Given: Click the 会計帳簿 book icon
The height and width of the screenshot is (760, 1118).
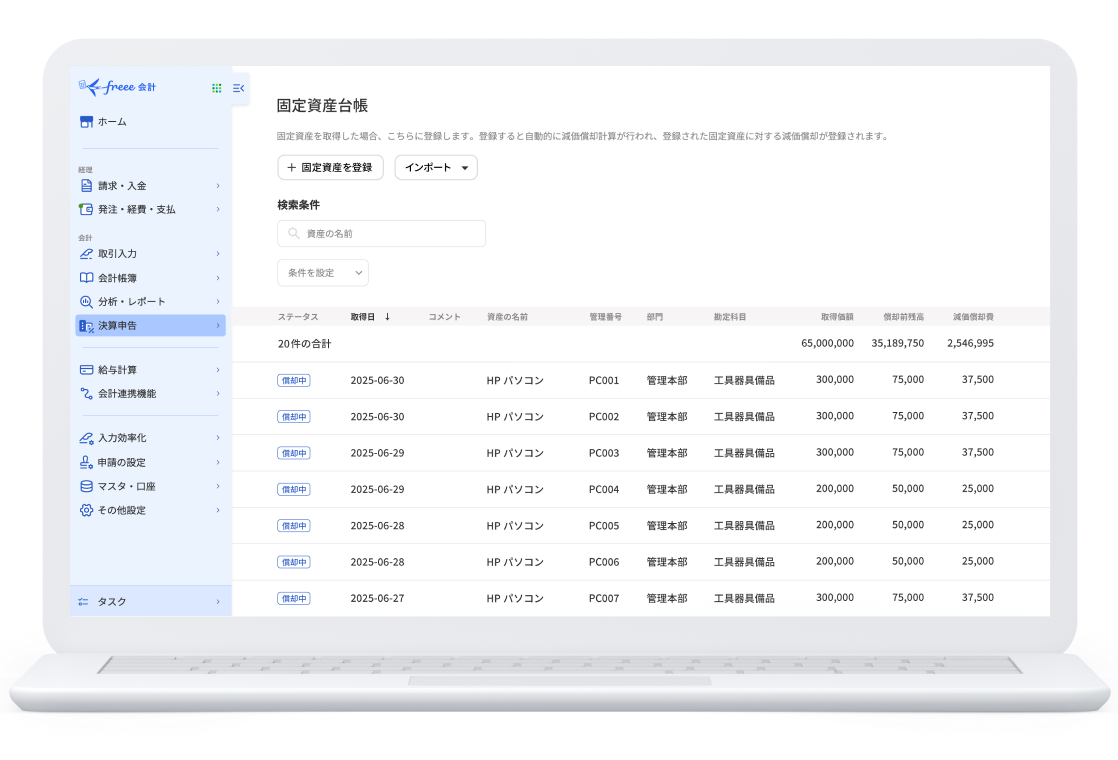Looking at the screenshot, I should 86,278.
